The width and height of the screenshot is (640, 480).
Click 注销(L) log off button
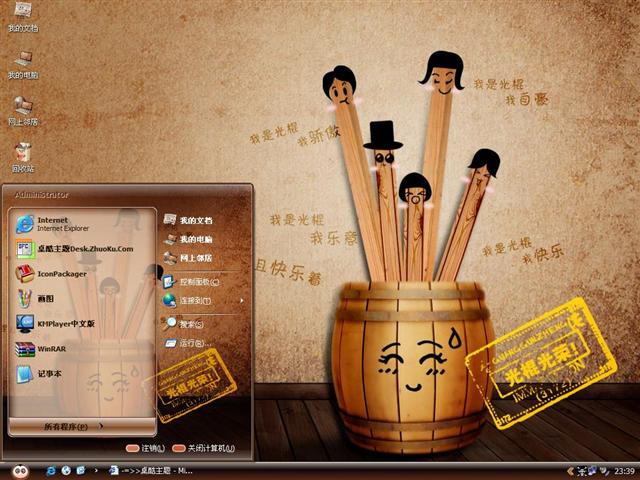coord(146,448)
